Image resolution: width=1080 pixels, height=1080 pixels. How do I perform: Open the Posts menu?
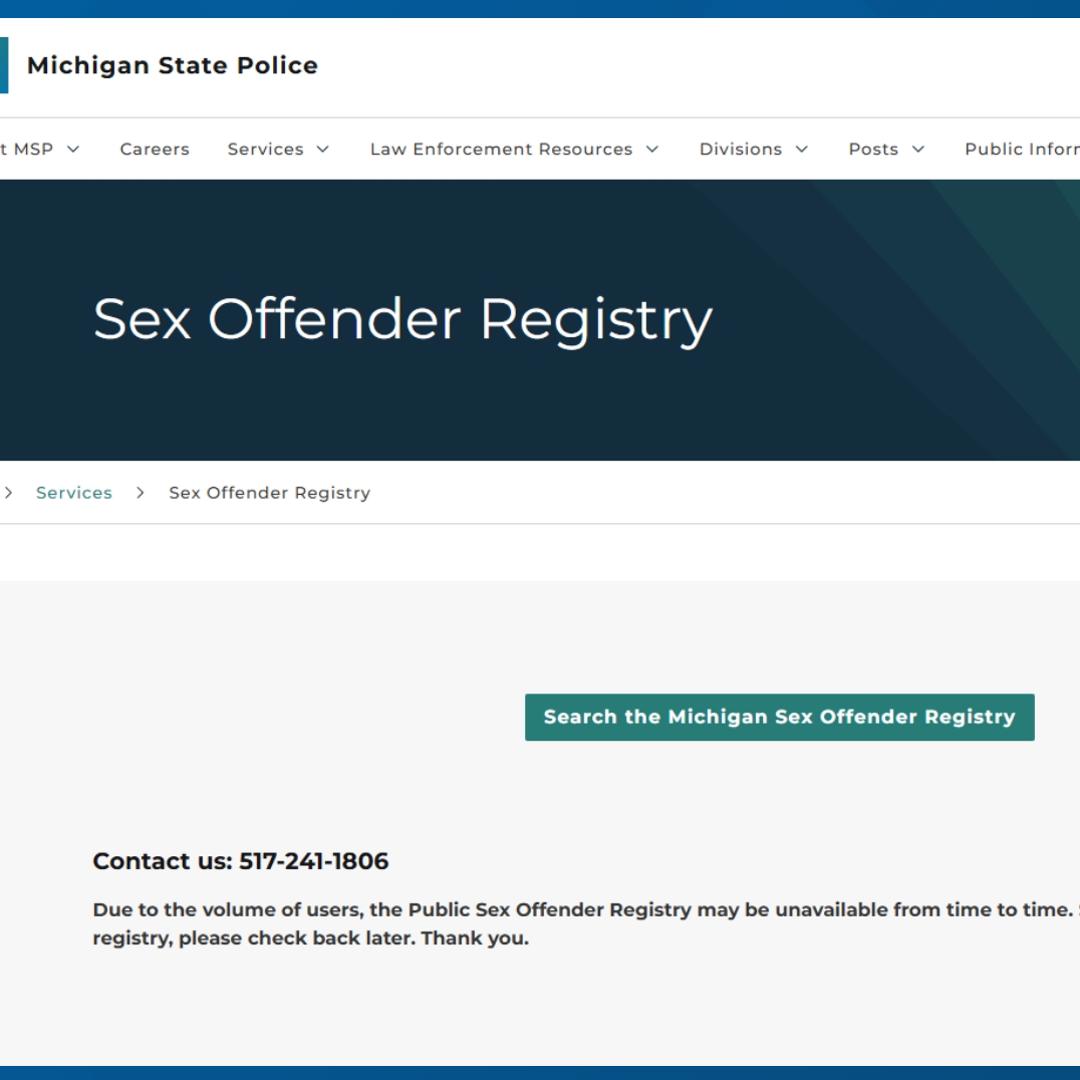pyautogui.click(x=873, y=149)
